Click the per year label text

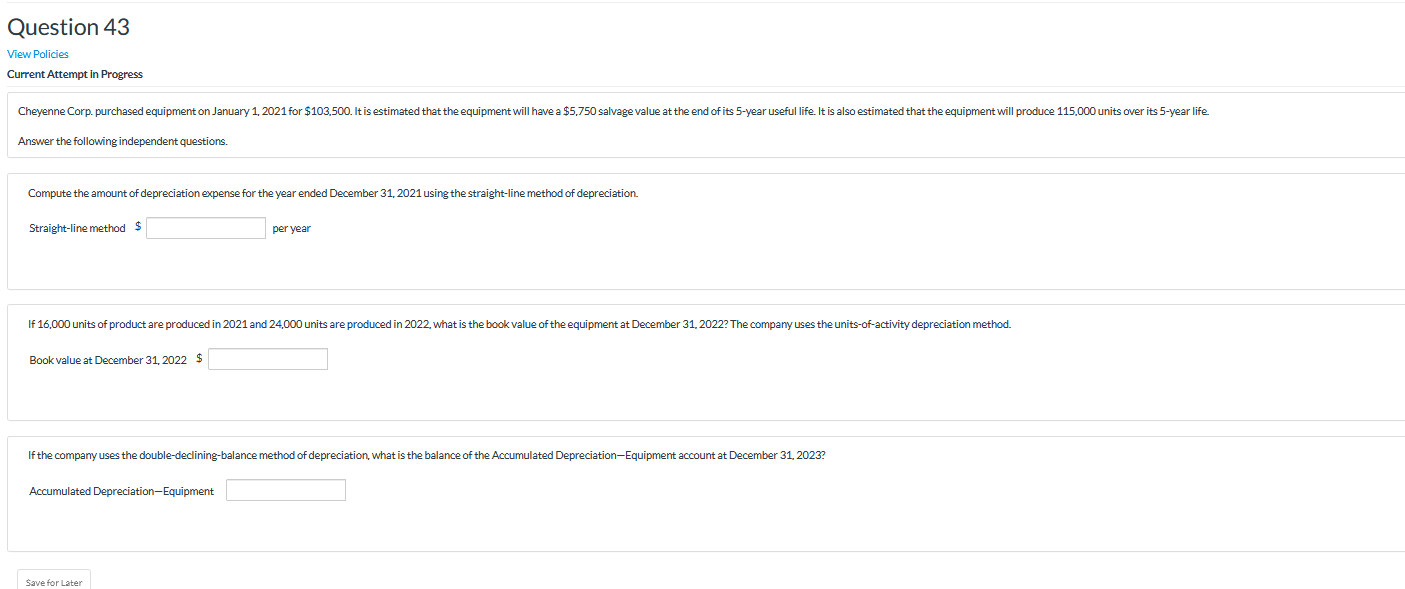[x=291, y=227]
